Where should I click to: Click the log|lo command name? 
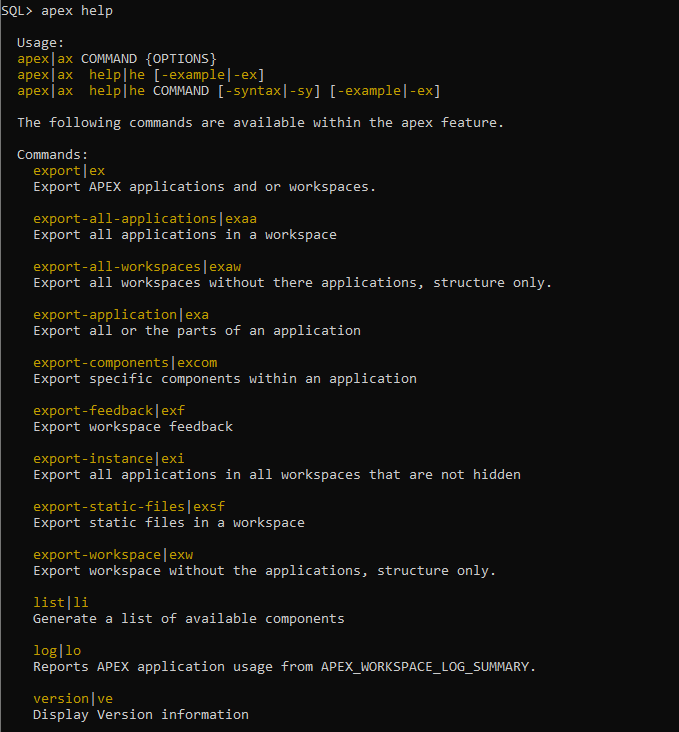pyautogui.click(x=57, y=651)
